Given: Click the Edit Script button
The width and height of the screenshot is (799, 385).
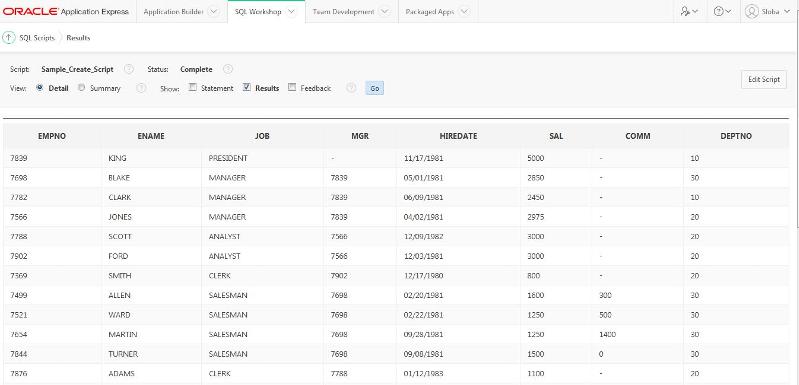Looking at the screenshot, I should click(764, 79).
